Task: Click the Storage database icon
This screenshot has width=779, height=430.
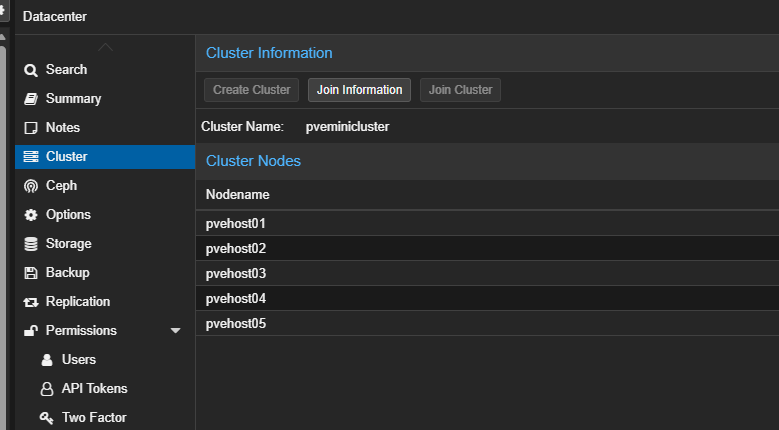Action: pyautogui.click(x=30, y=244)
